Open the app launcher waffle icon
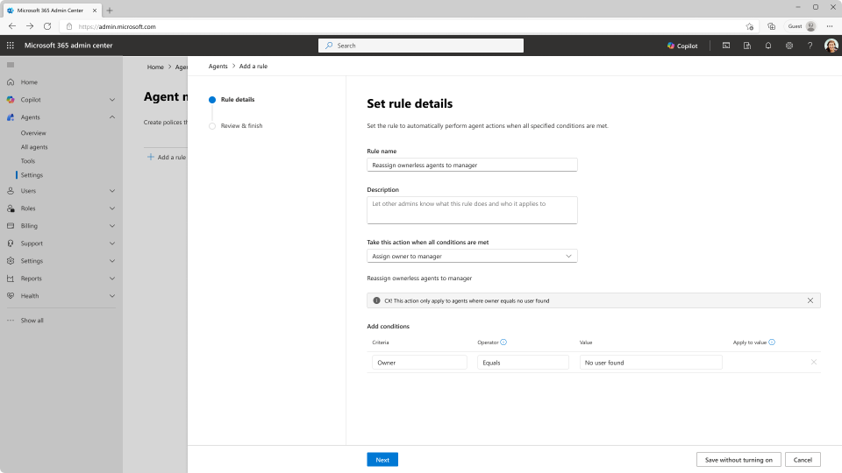842x473 pixels. (11, 45)
